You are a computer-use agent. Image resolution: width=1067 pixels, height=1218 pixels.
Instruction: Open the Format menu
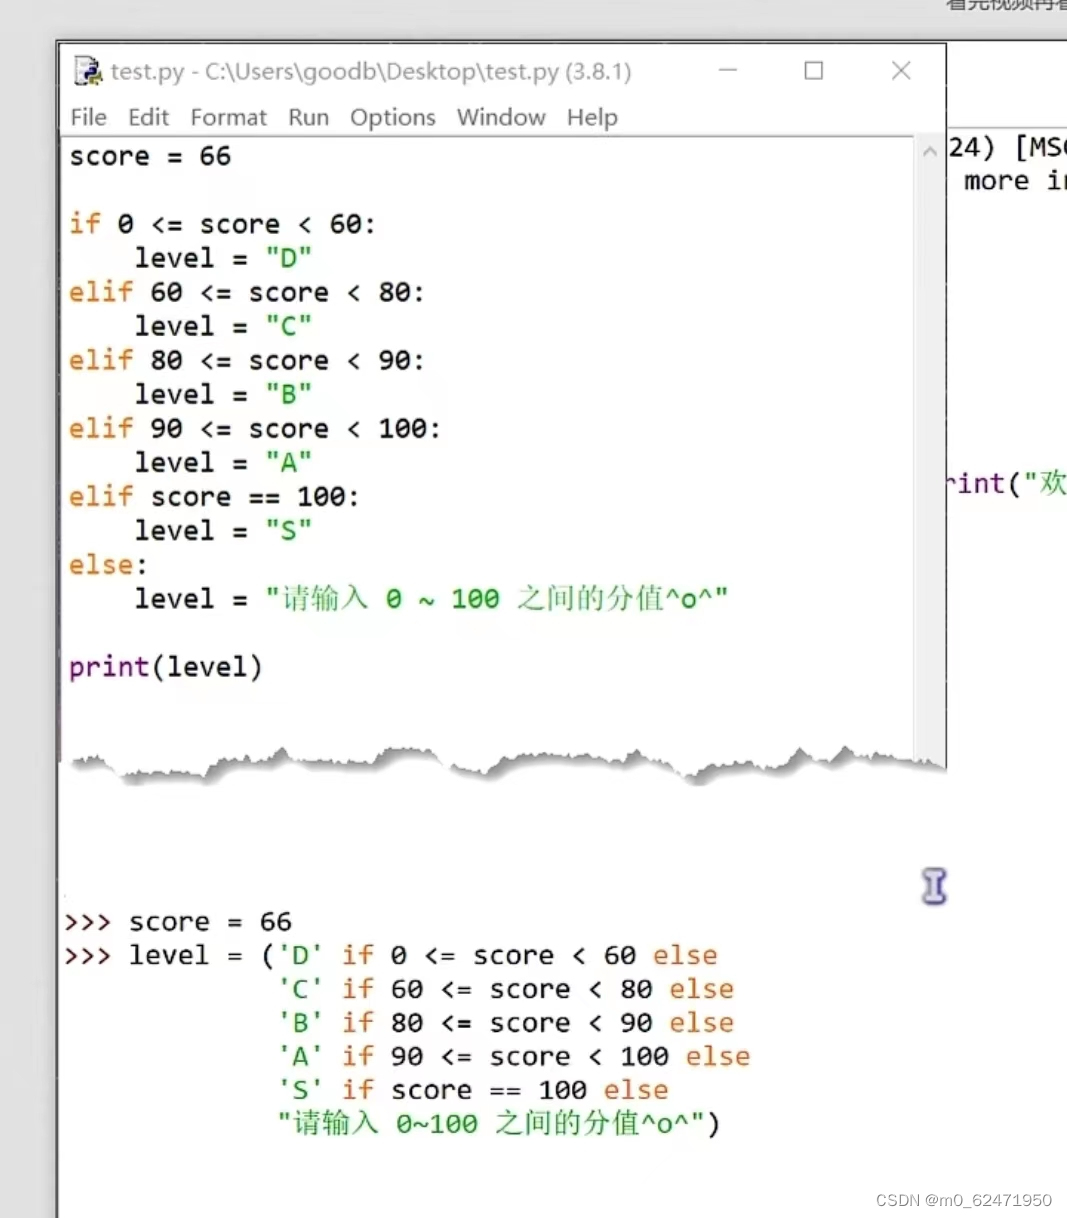(228, 117)
